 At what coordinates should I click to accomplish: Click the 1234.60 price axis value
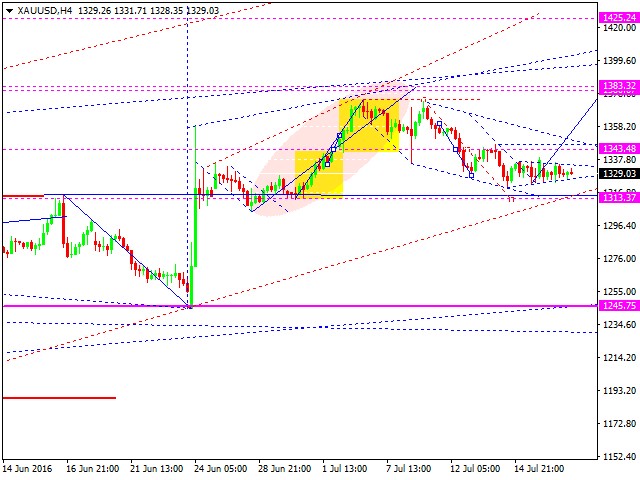point(619,324)
